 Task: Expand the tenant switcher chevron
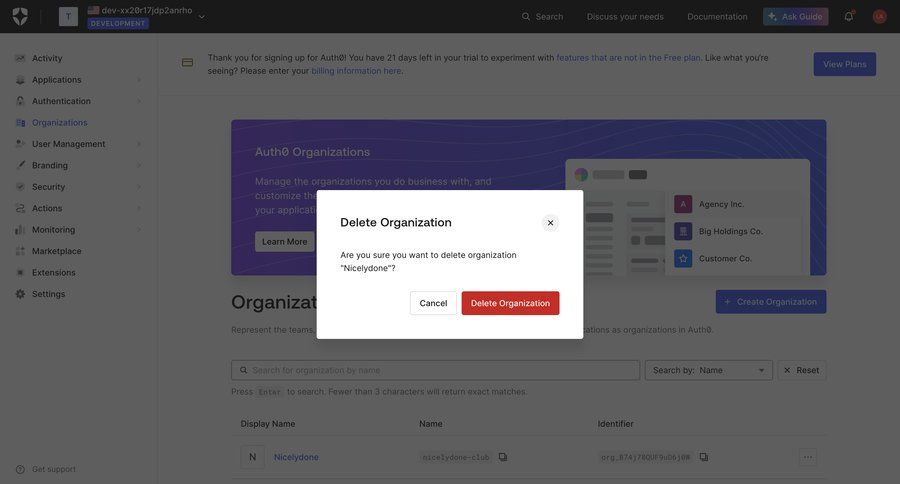201,17
